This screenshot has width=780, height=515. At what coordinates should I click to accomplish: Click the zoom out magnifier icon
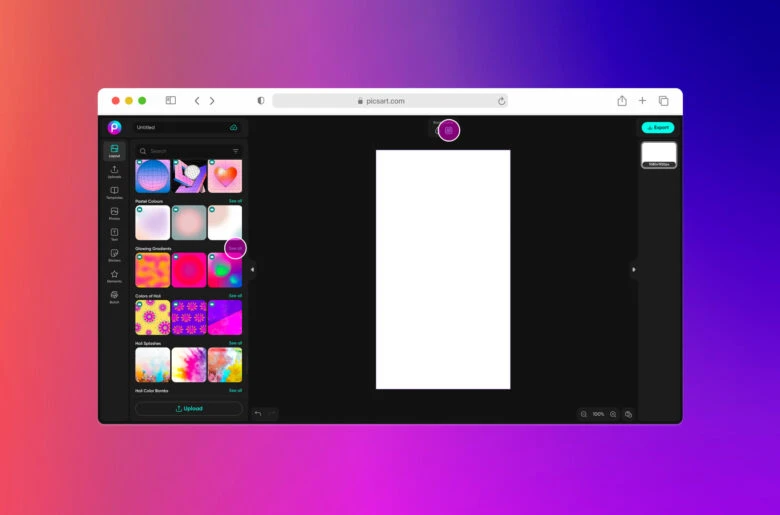(583, 414)
